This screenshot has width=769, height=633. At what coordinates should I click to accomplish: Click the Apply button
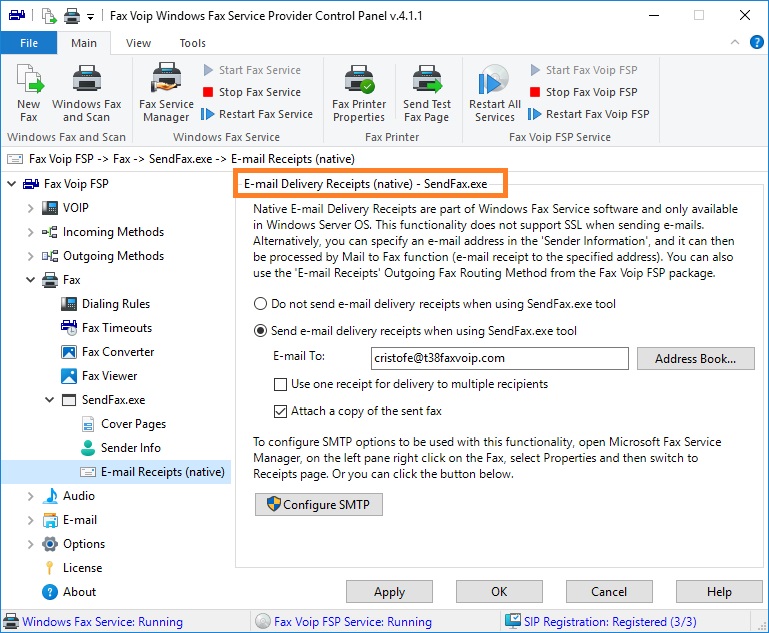pyautogui.click(x=389, y=592)
